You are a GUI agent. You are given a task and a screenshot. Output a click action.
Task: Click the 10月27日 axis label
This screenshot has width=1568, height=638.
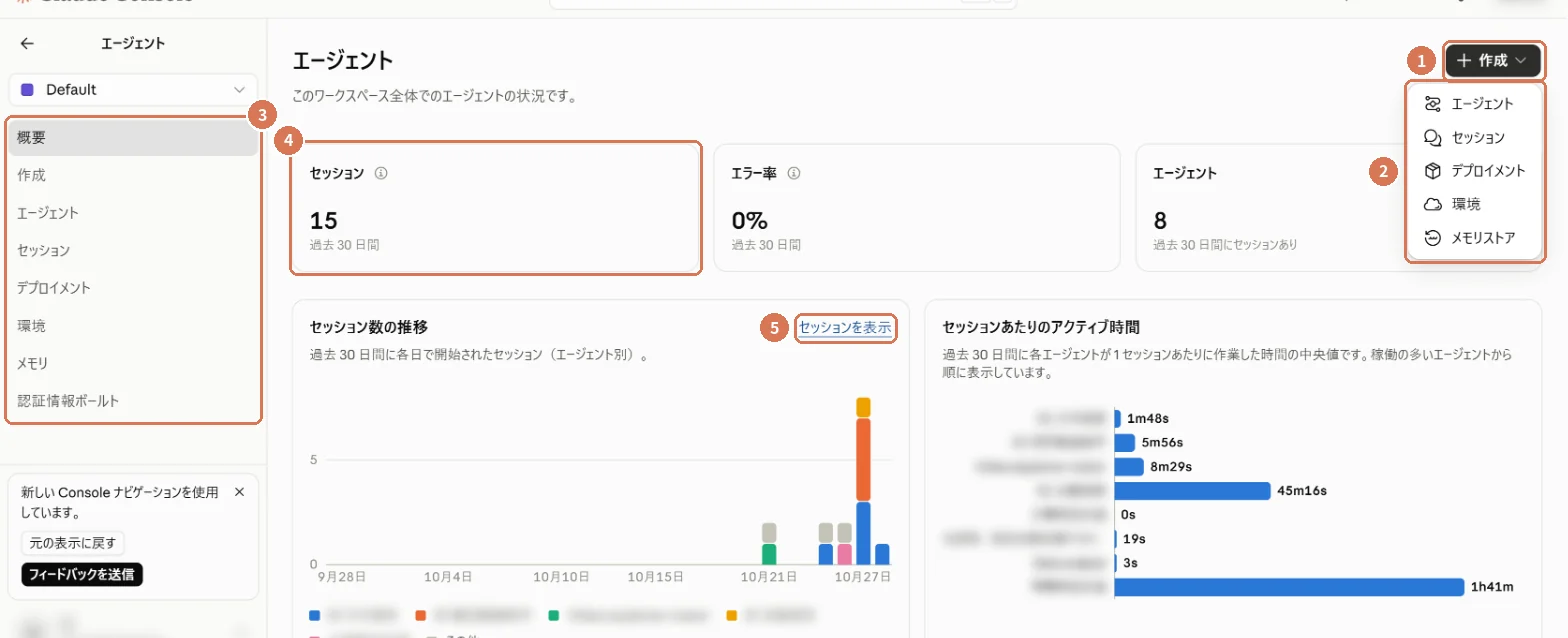point(863,577)
